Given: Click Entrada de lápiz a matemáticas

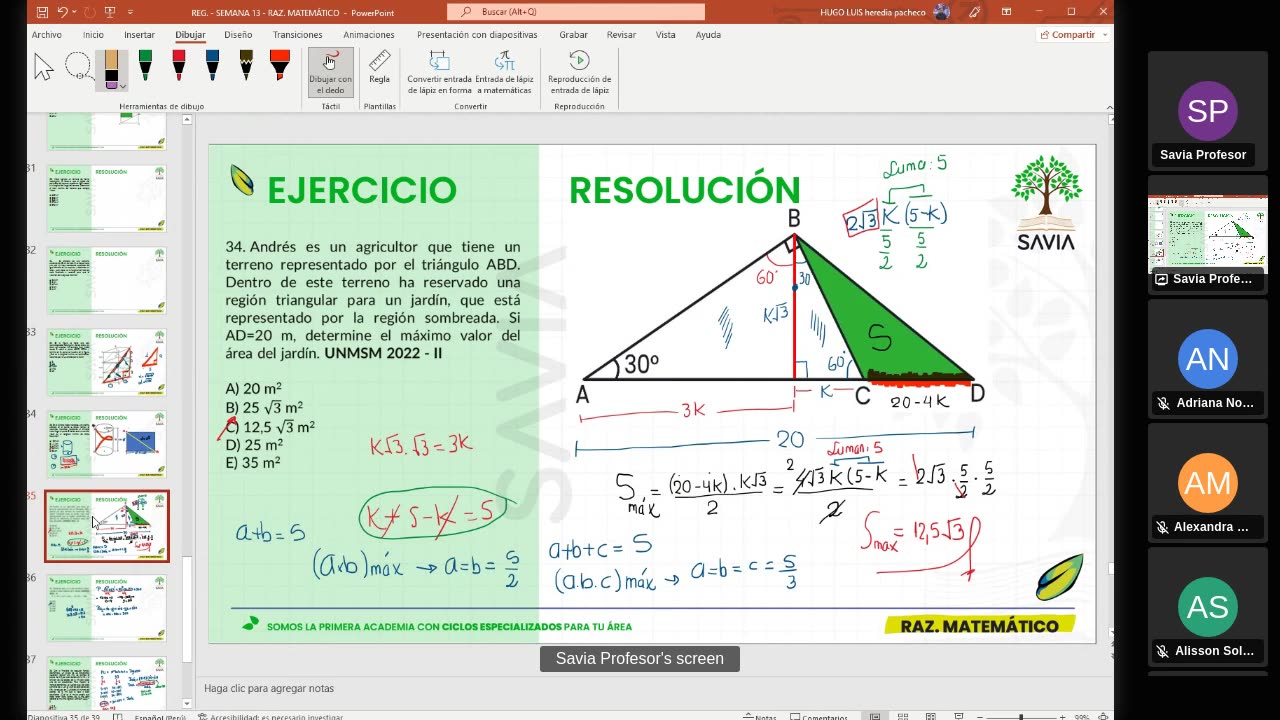Looking at the screenshot, I should pos(504,72).
